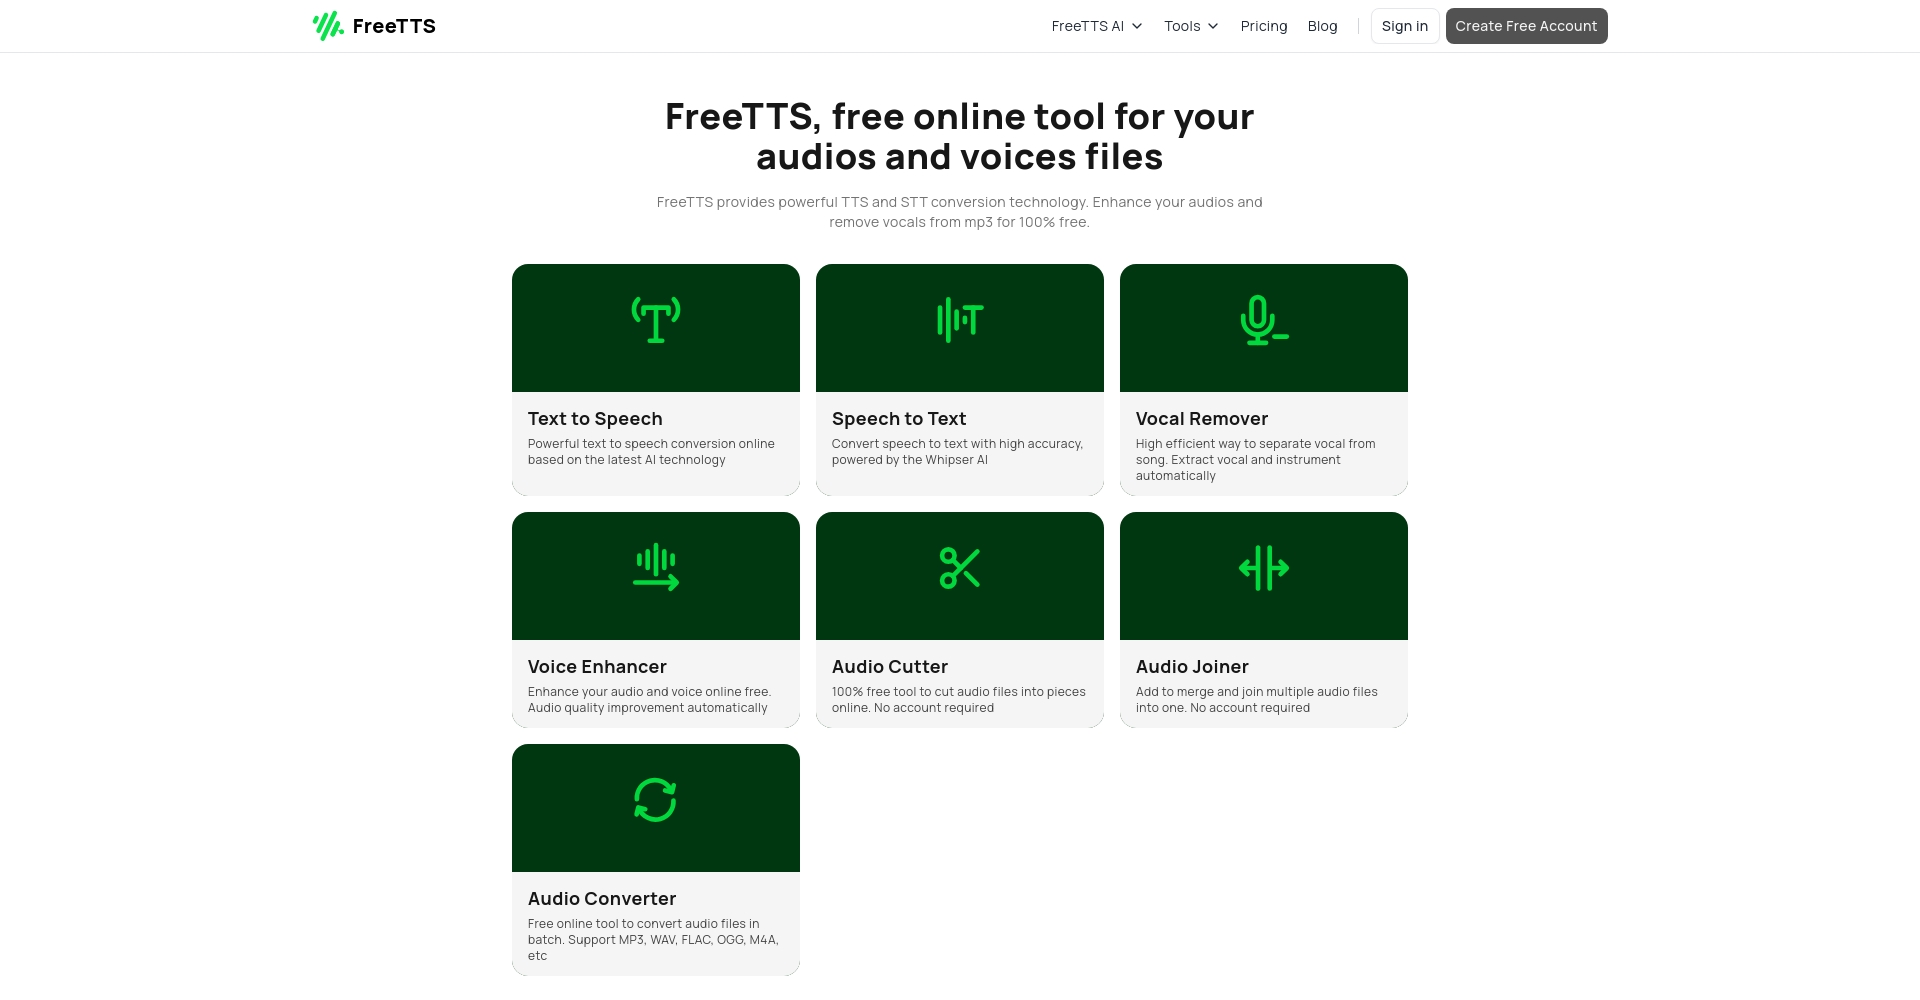The image size is (1920, 1000).
Task: Expand the Tools dropdown chevron
Action: tap(1213, 26)
